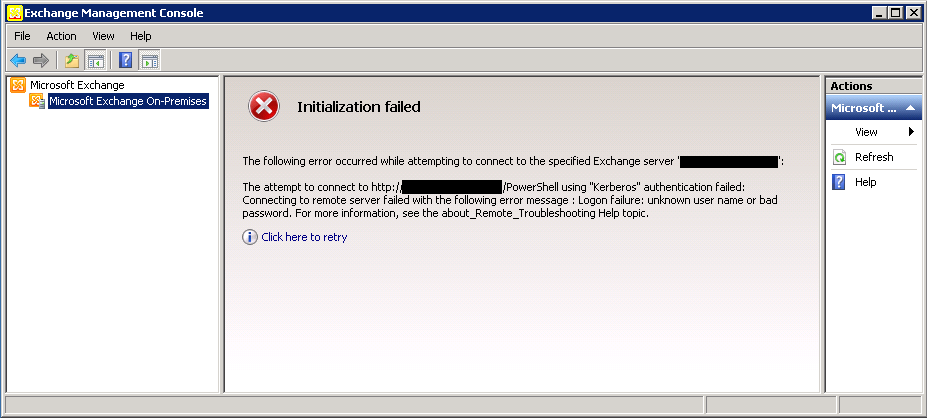Toggle the Show/Hide Console Tree button
The width and height of the screenshot is (927, 418).
coord(95,61)
